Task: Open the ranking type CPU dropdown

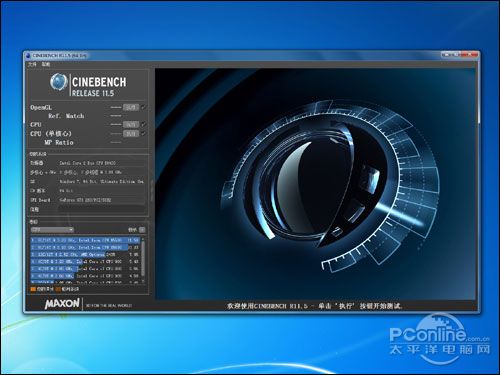Action: click(x=52, y=230)
